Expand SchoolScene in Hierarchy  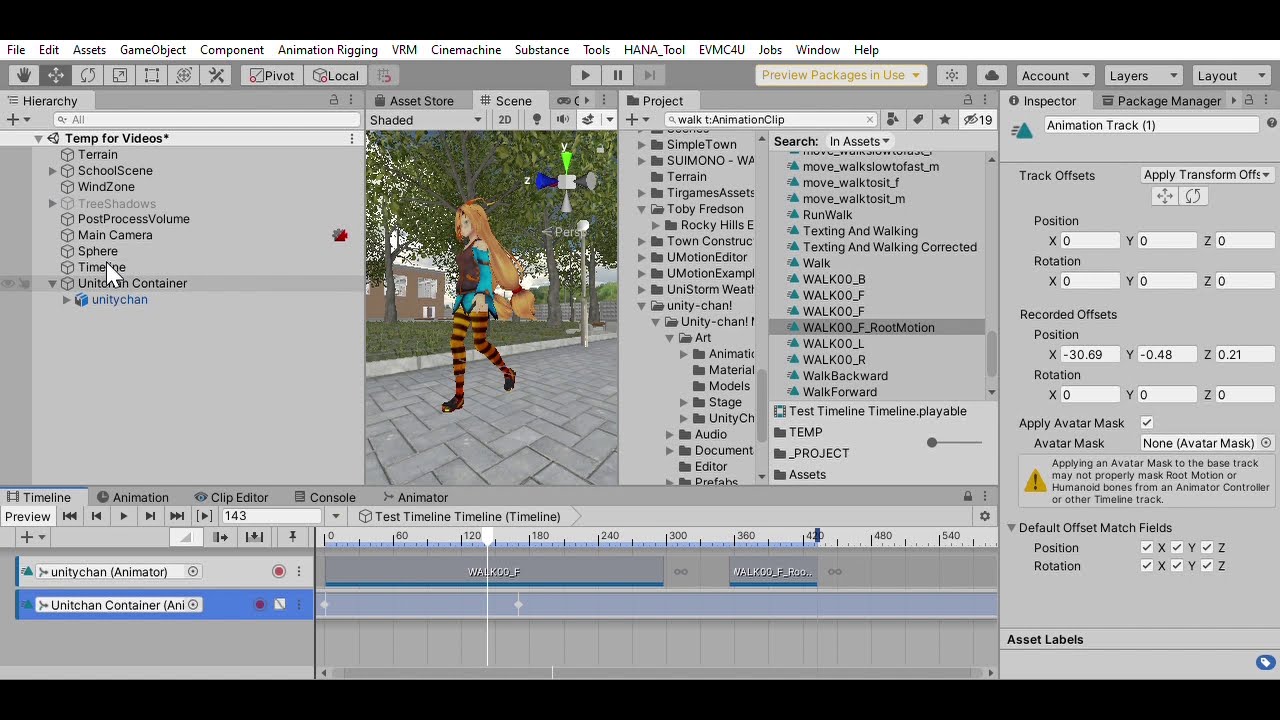[x=53, y=171]
